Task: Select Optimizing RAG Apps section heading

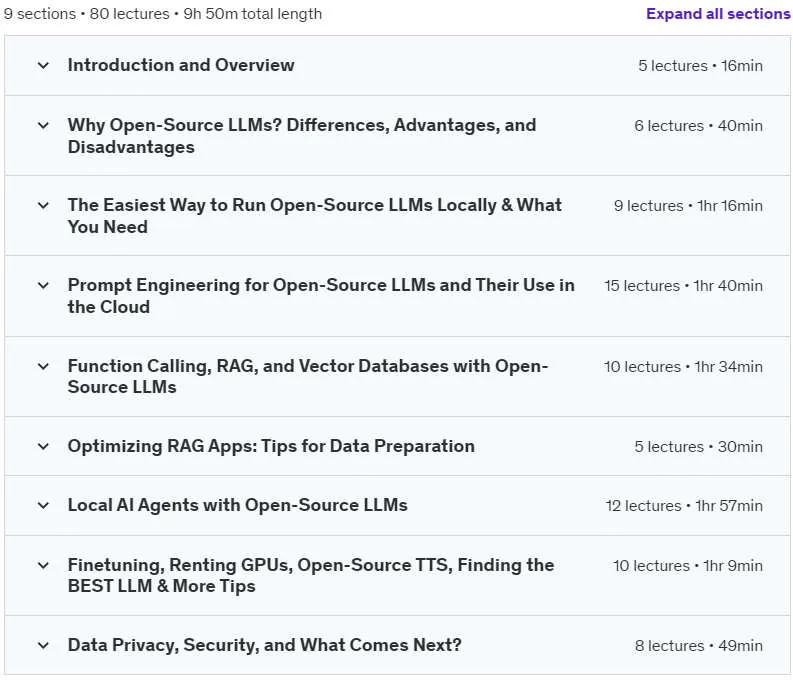Action: [271, 446]
